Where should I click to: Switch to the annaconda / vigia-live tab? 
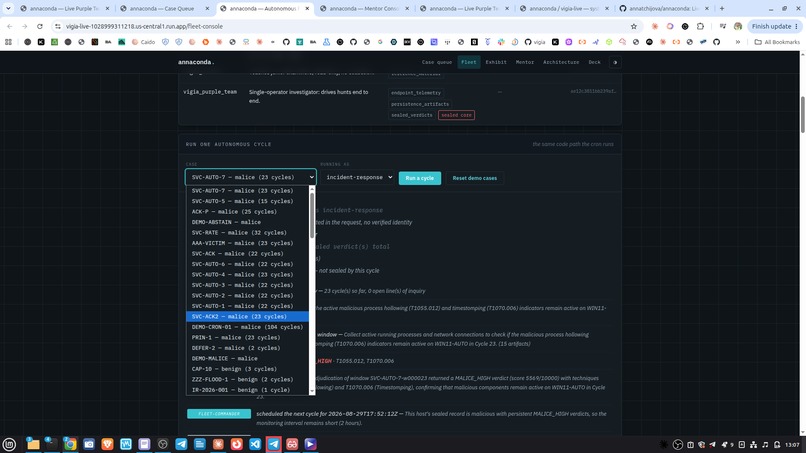[x=565, y=9]
